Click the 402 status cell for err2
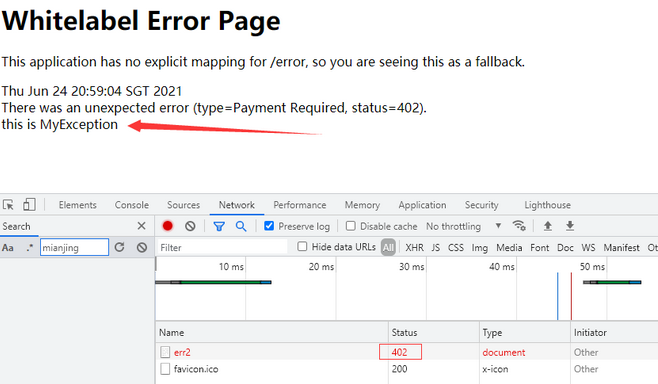658x384 pixels. point(400,352)
